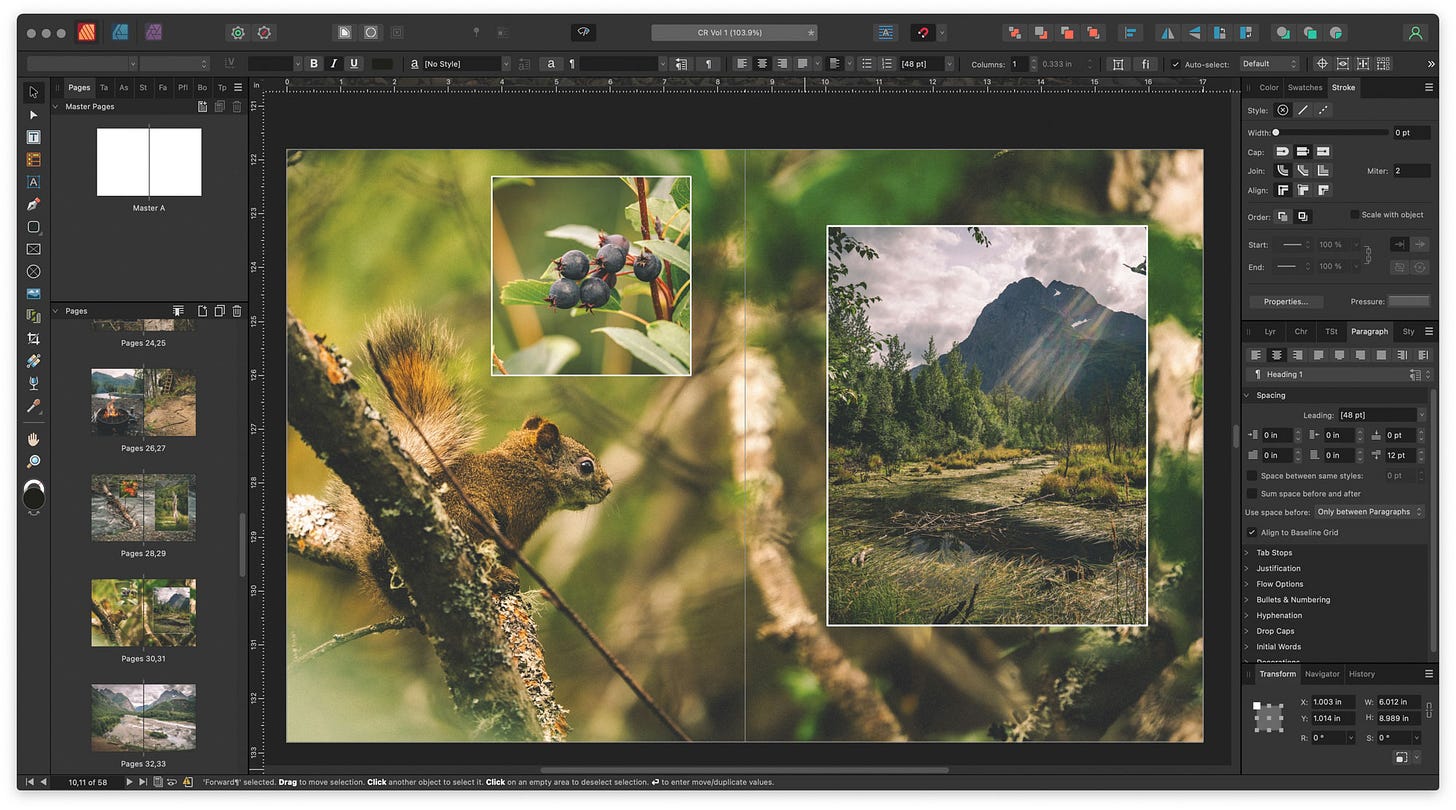Select the dashed line stroke style
Screen dimensions: 1456x810
pos(1323,110)
